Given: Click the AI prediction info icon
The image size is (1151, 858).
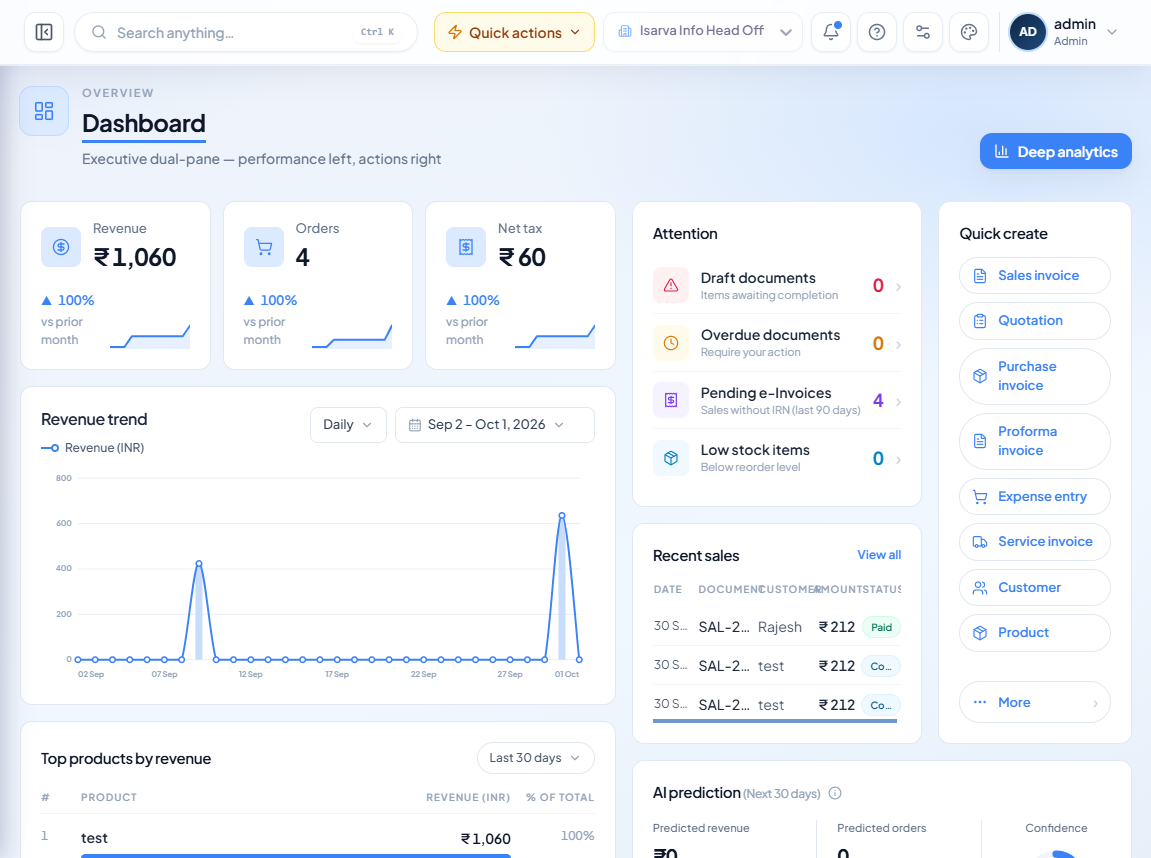Looking at the screenshot, I should click(835, 793).
